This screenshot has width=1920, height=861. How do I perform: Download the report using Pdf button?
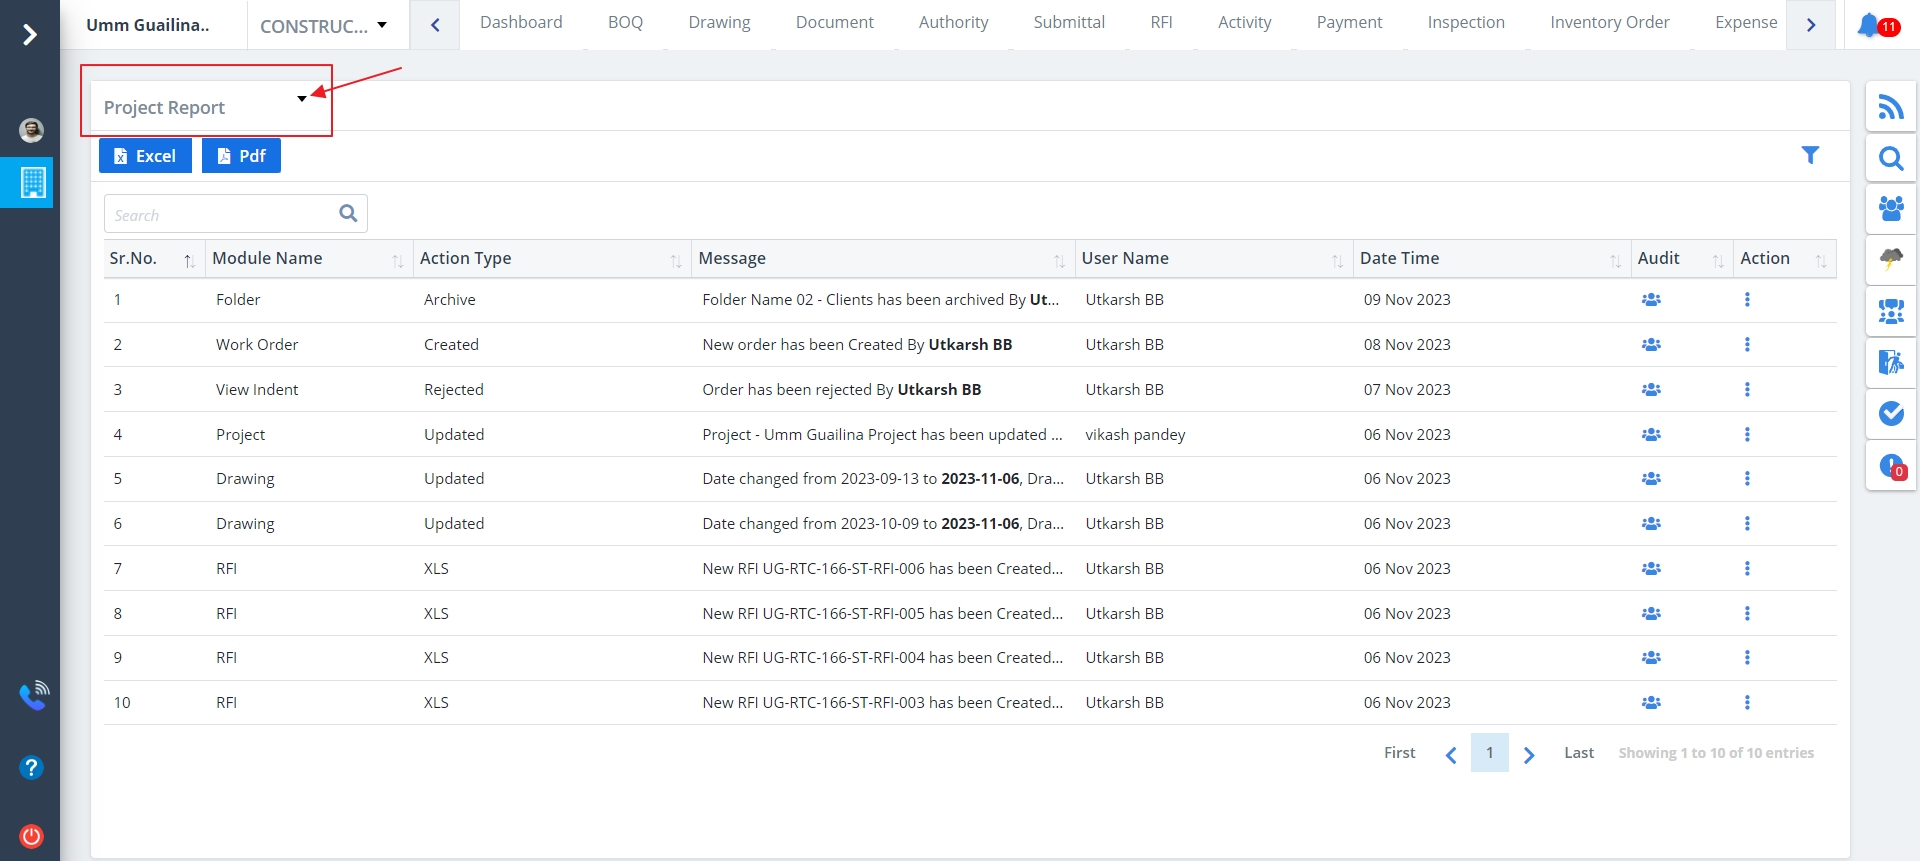coord(241,156)
